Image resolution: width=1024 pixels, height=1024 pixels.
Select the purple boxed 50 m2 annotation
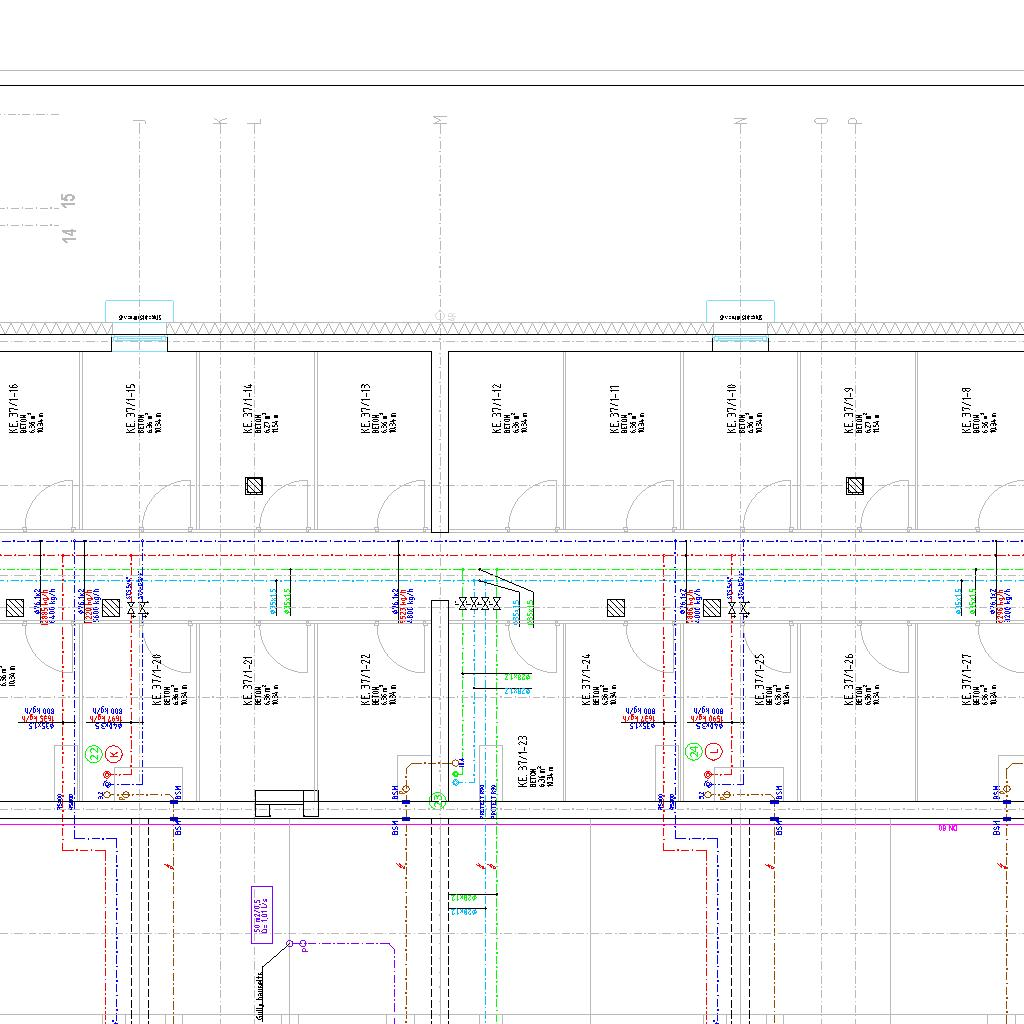(262, 914)
